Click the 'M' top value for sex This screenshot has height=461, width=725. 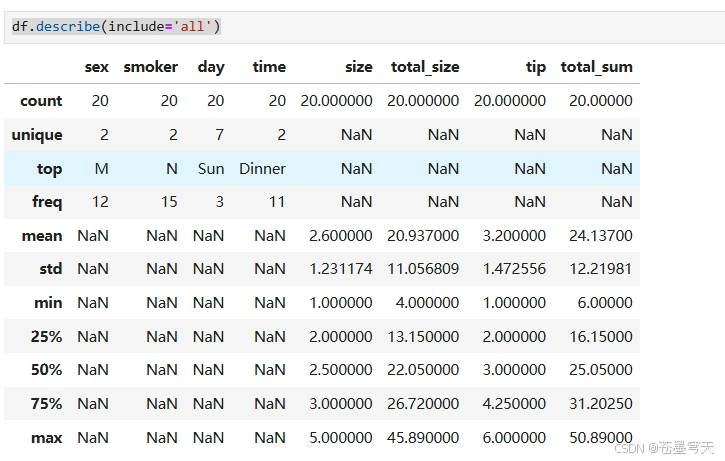pos(102,169)
